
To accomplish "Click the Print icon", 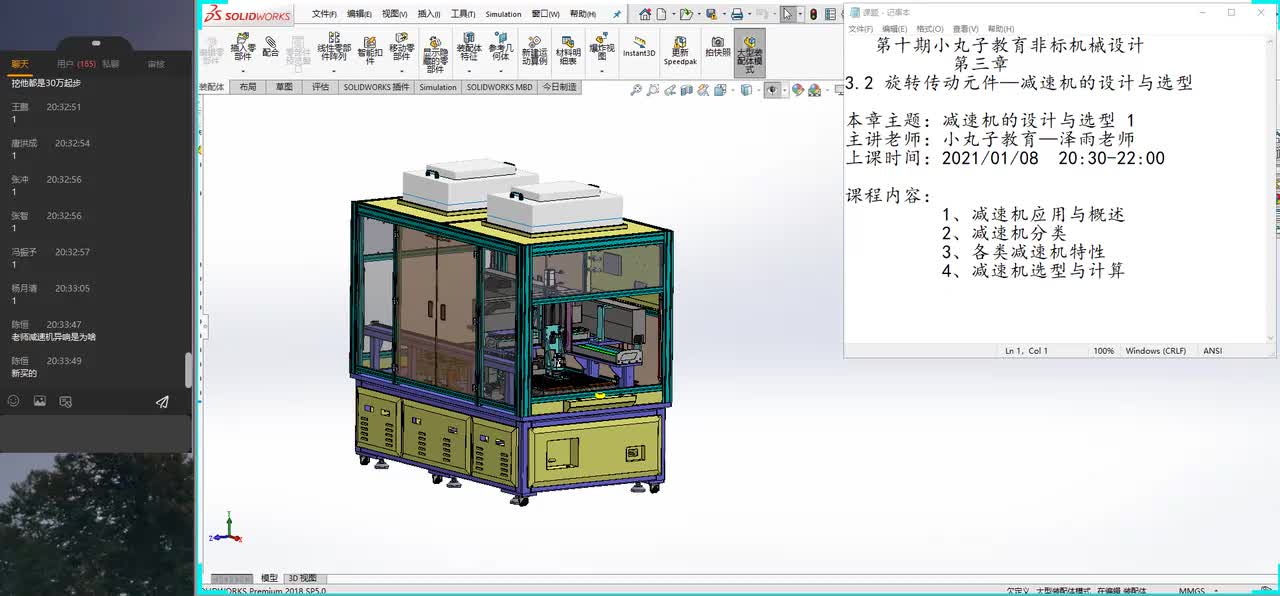I will (x=737, y=14).
